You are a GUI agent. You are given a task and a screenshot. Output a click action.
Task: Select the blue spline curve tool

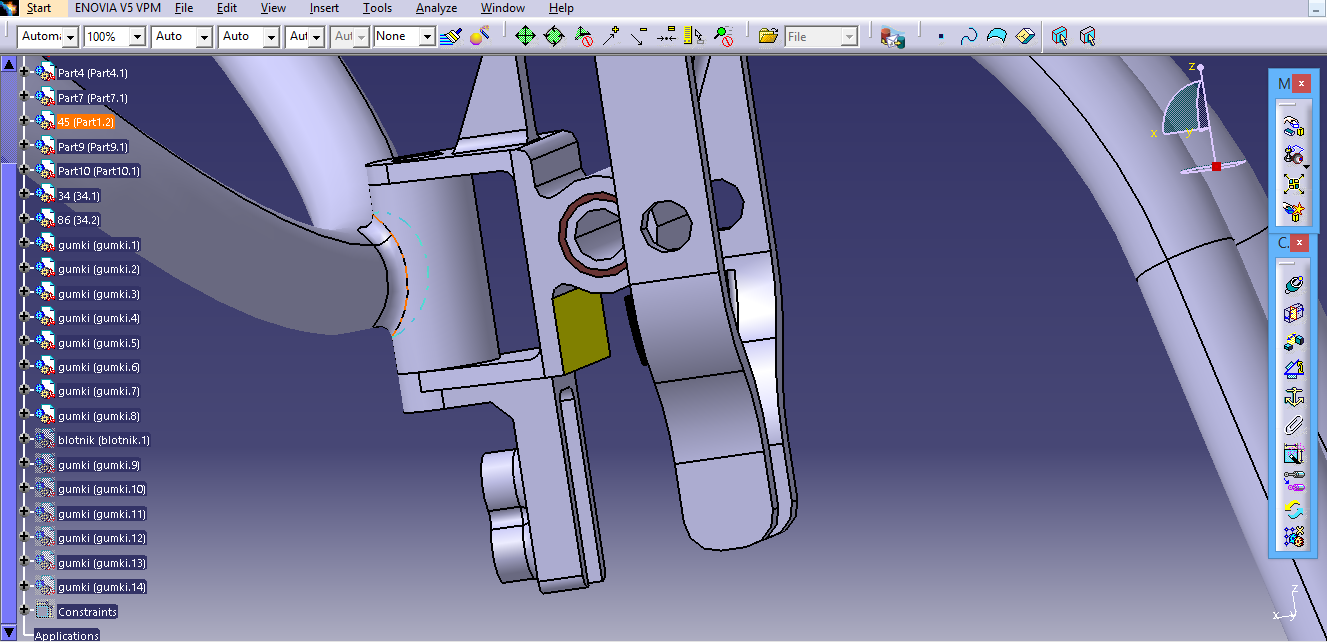pos(968,37)
